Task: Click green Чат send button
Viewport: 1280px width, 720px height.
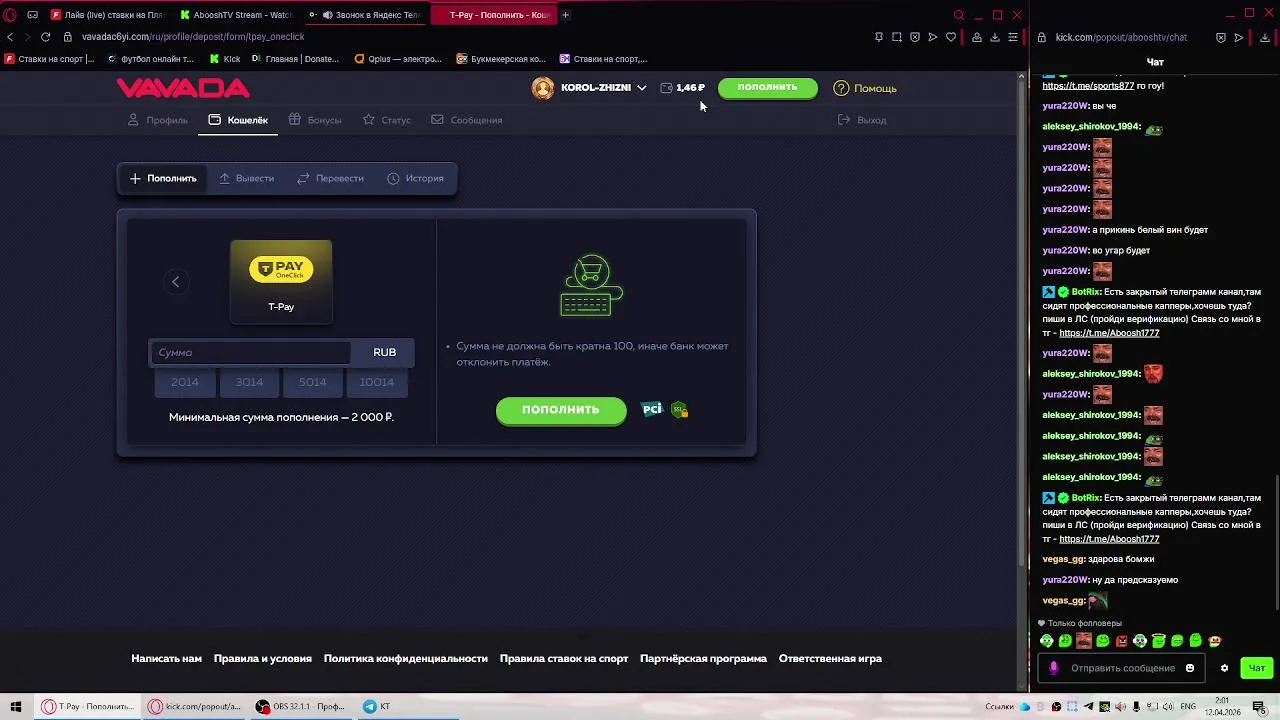Action: 1257,668
